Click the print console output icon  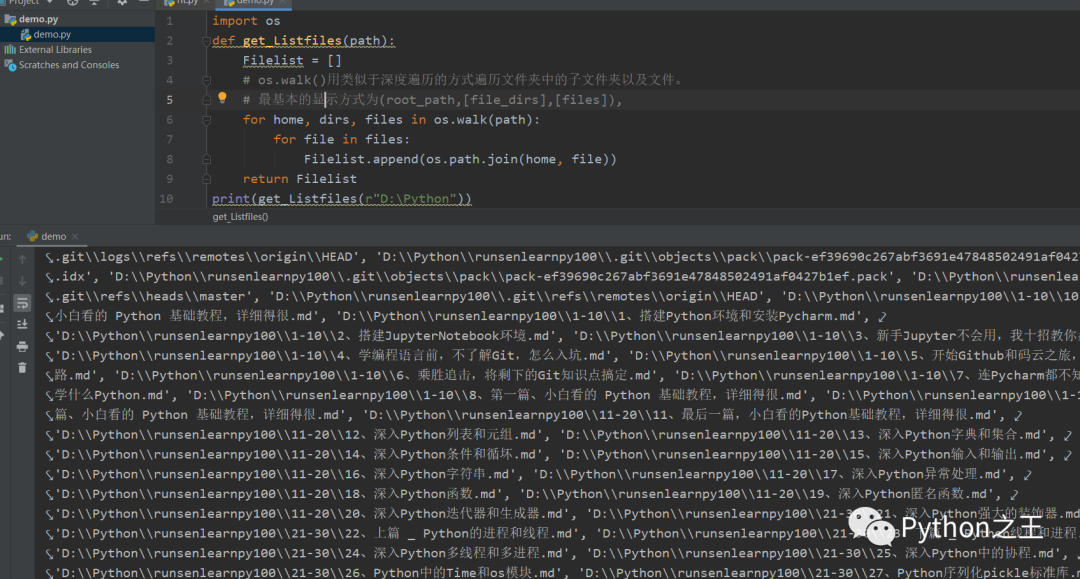point(22,346)
